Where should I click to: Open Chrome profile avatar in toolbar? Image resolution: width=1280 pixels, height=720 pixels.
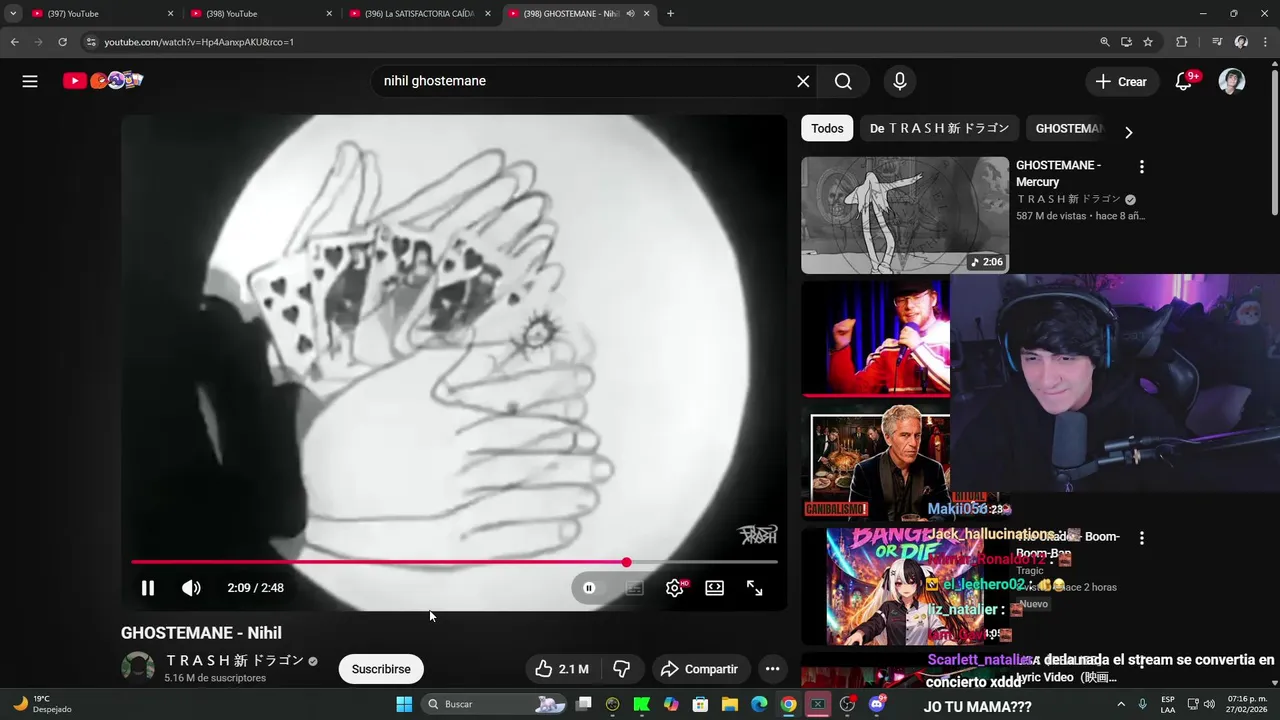(x=1241, y=42)
